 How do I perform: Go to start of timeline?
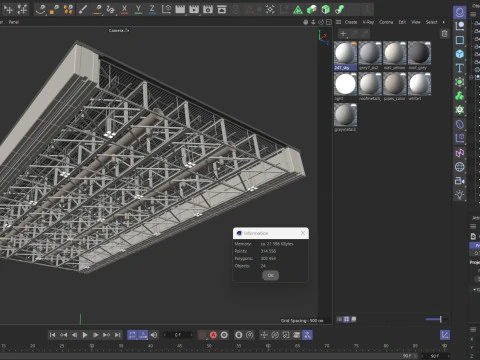tap(52, 335)
